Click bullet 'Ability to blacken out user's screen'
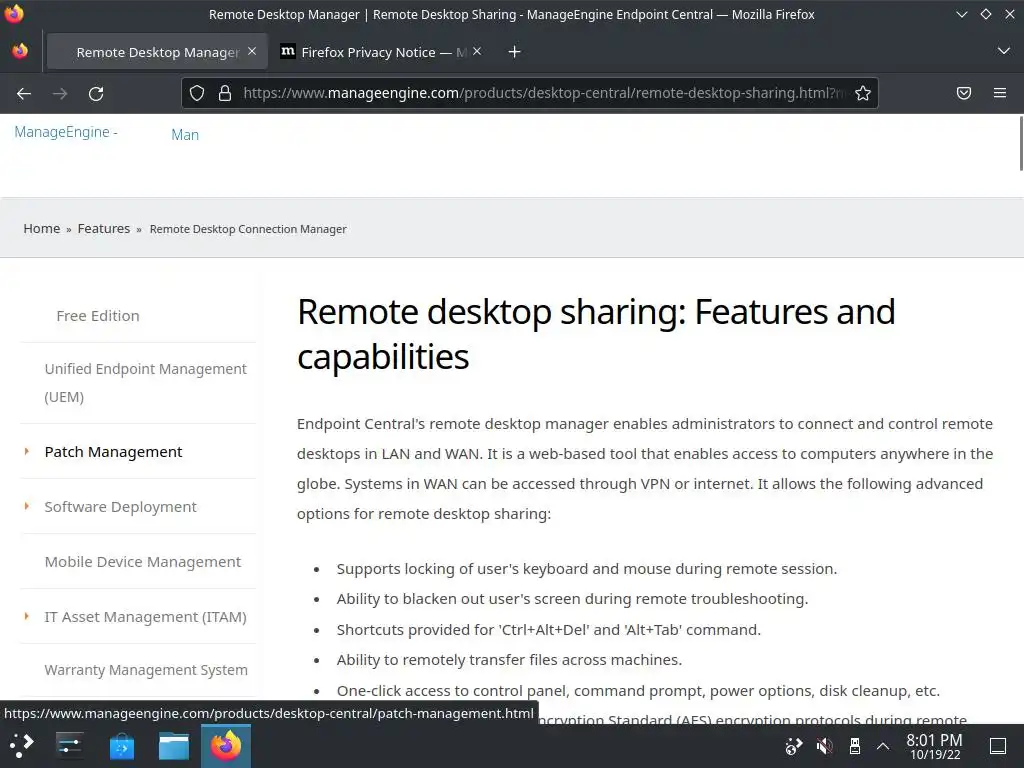The width and height of the screenshot is (1024, 768). point(572,599)
